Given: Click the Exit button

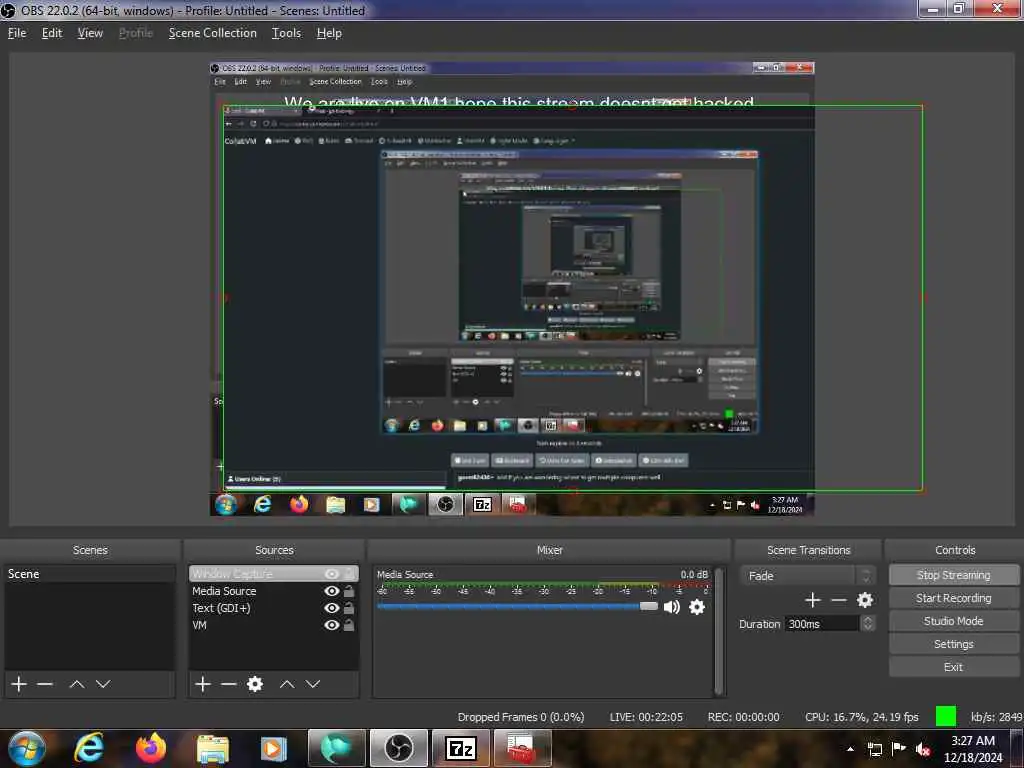Looking at the screenshot, I should [x=953, y=667].
